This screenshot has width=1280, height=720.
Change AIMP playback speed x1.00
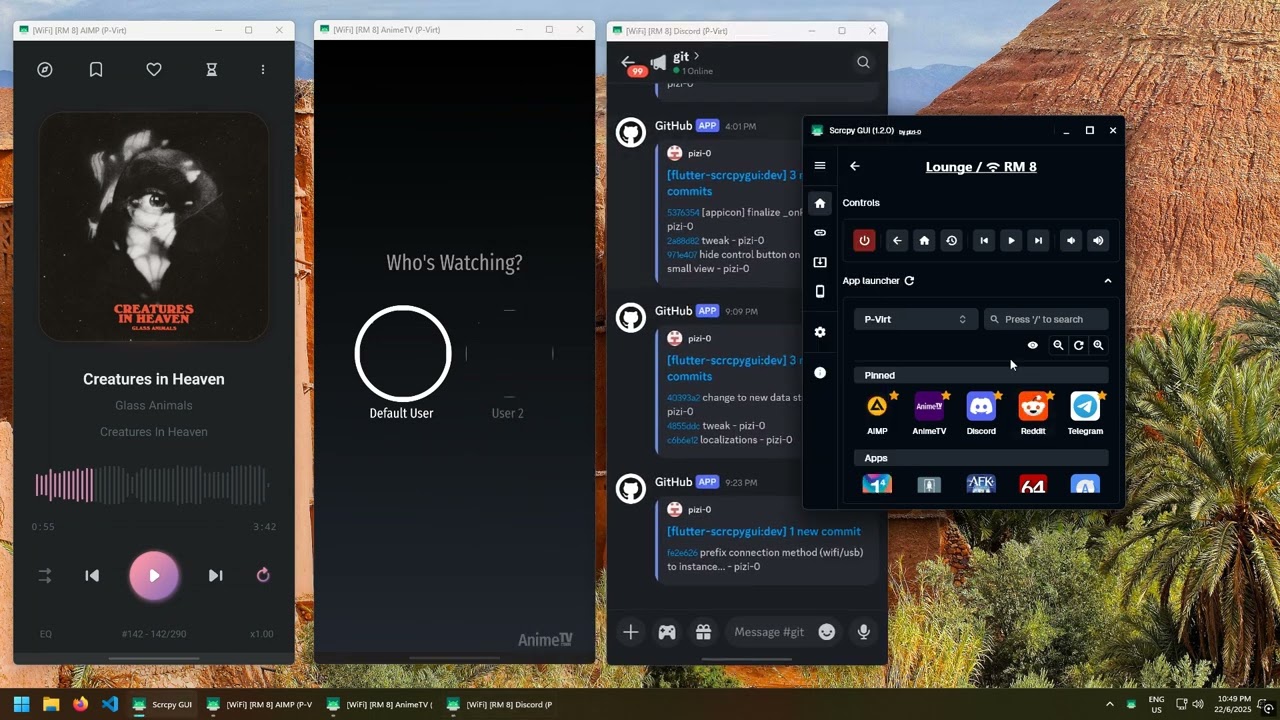pos(261,634)
